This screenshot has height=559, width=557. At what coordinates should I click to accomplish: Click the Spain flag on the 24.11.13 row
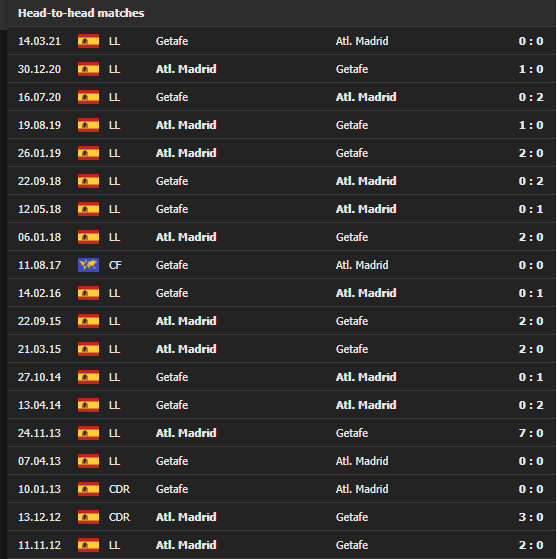[88, 433]
